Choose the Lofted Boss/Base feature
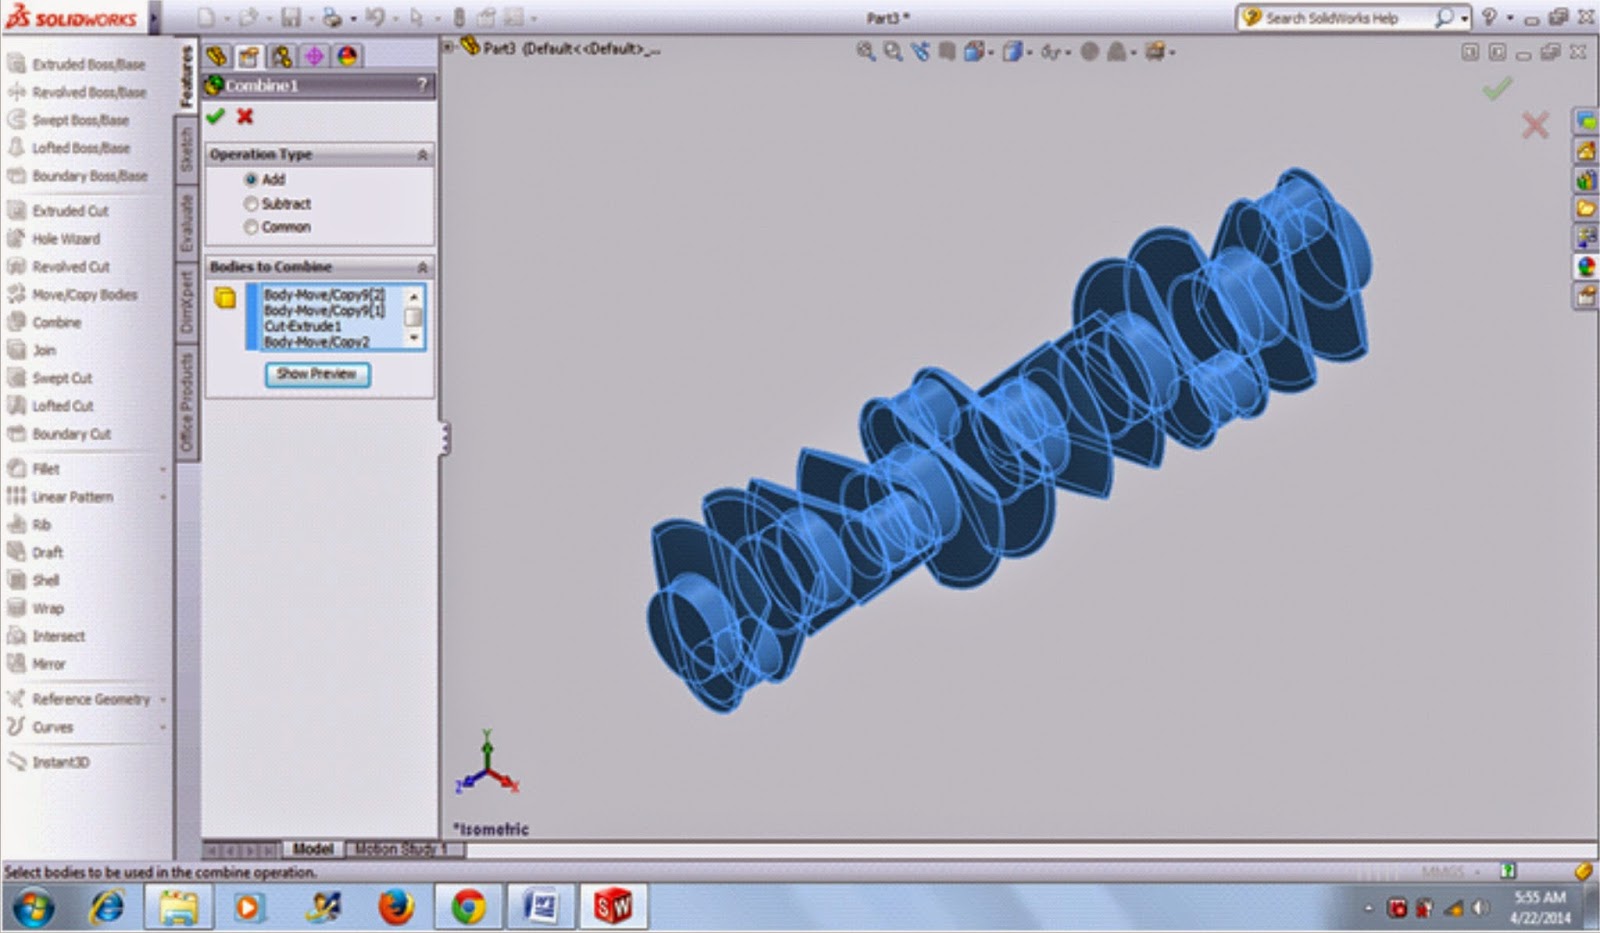The width and height of the screenshot is (1600, 933). (69, 148)
